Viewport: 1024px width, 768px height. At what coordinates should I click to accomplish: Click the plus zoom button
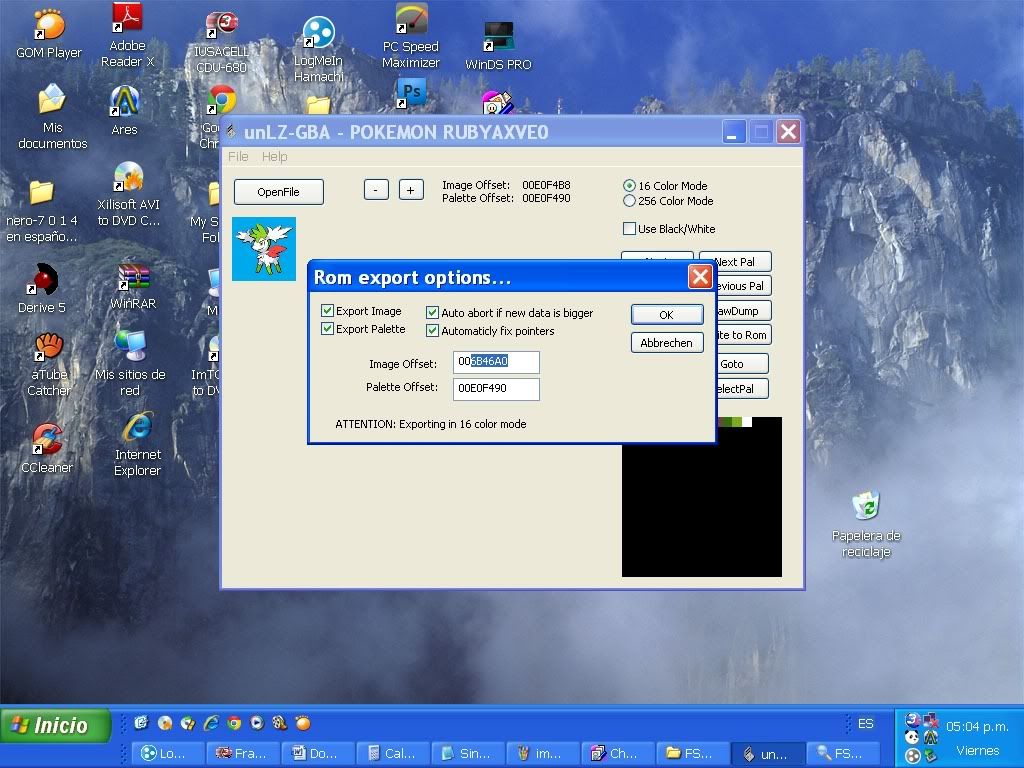click(411, 190)
